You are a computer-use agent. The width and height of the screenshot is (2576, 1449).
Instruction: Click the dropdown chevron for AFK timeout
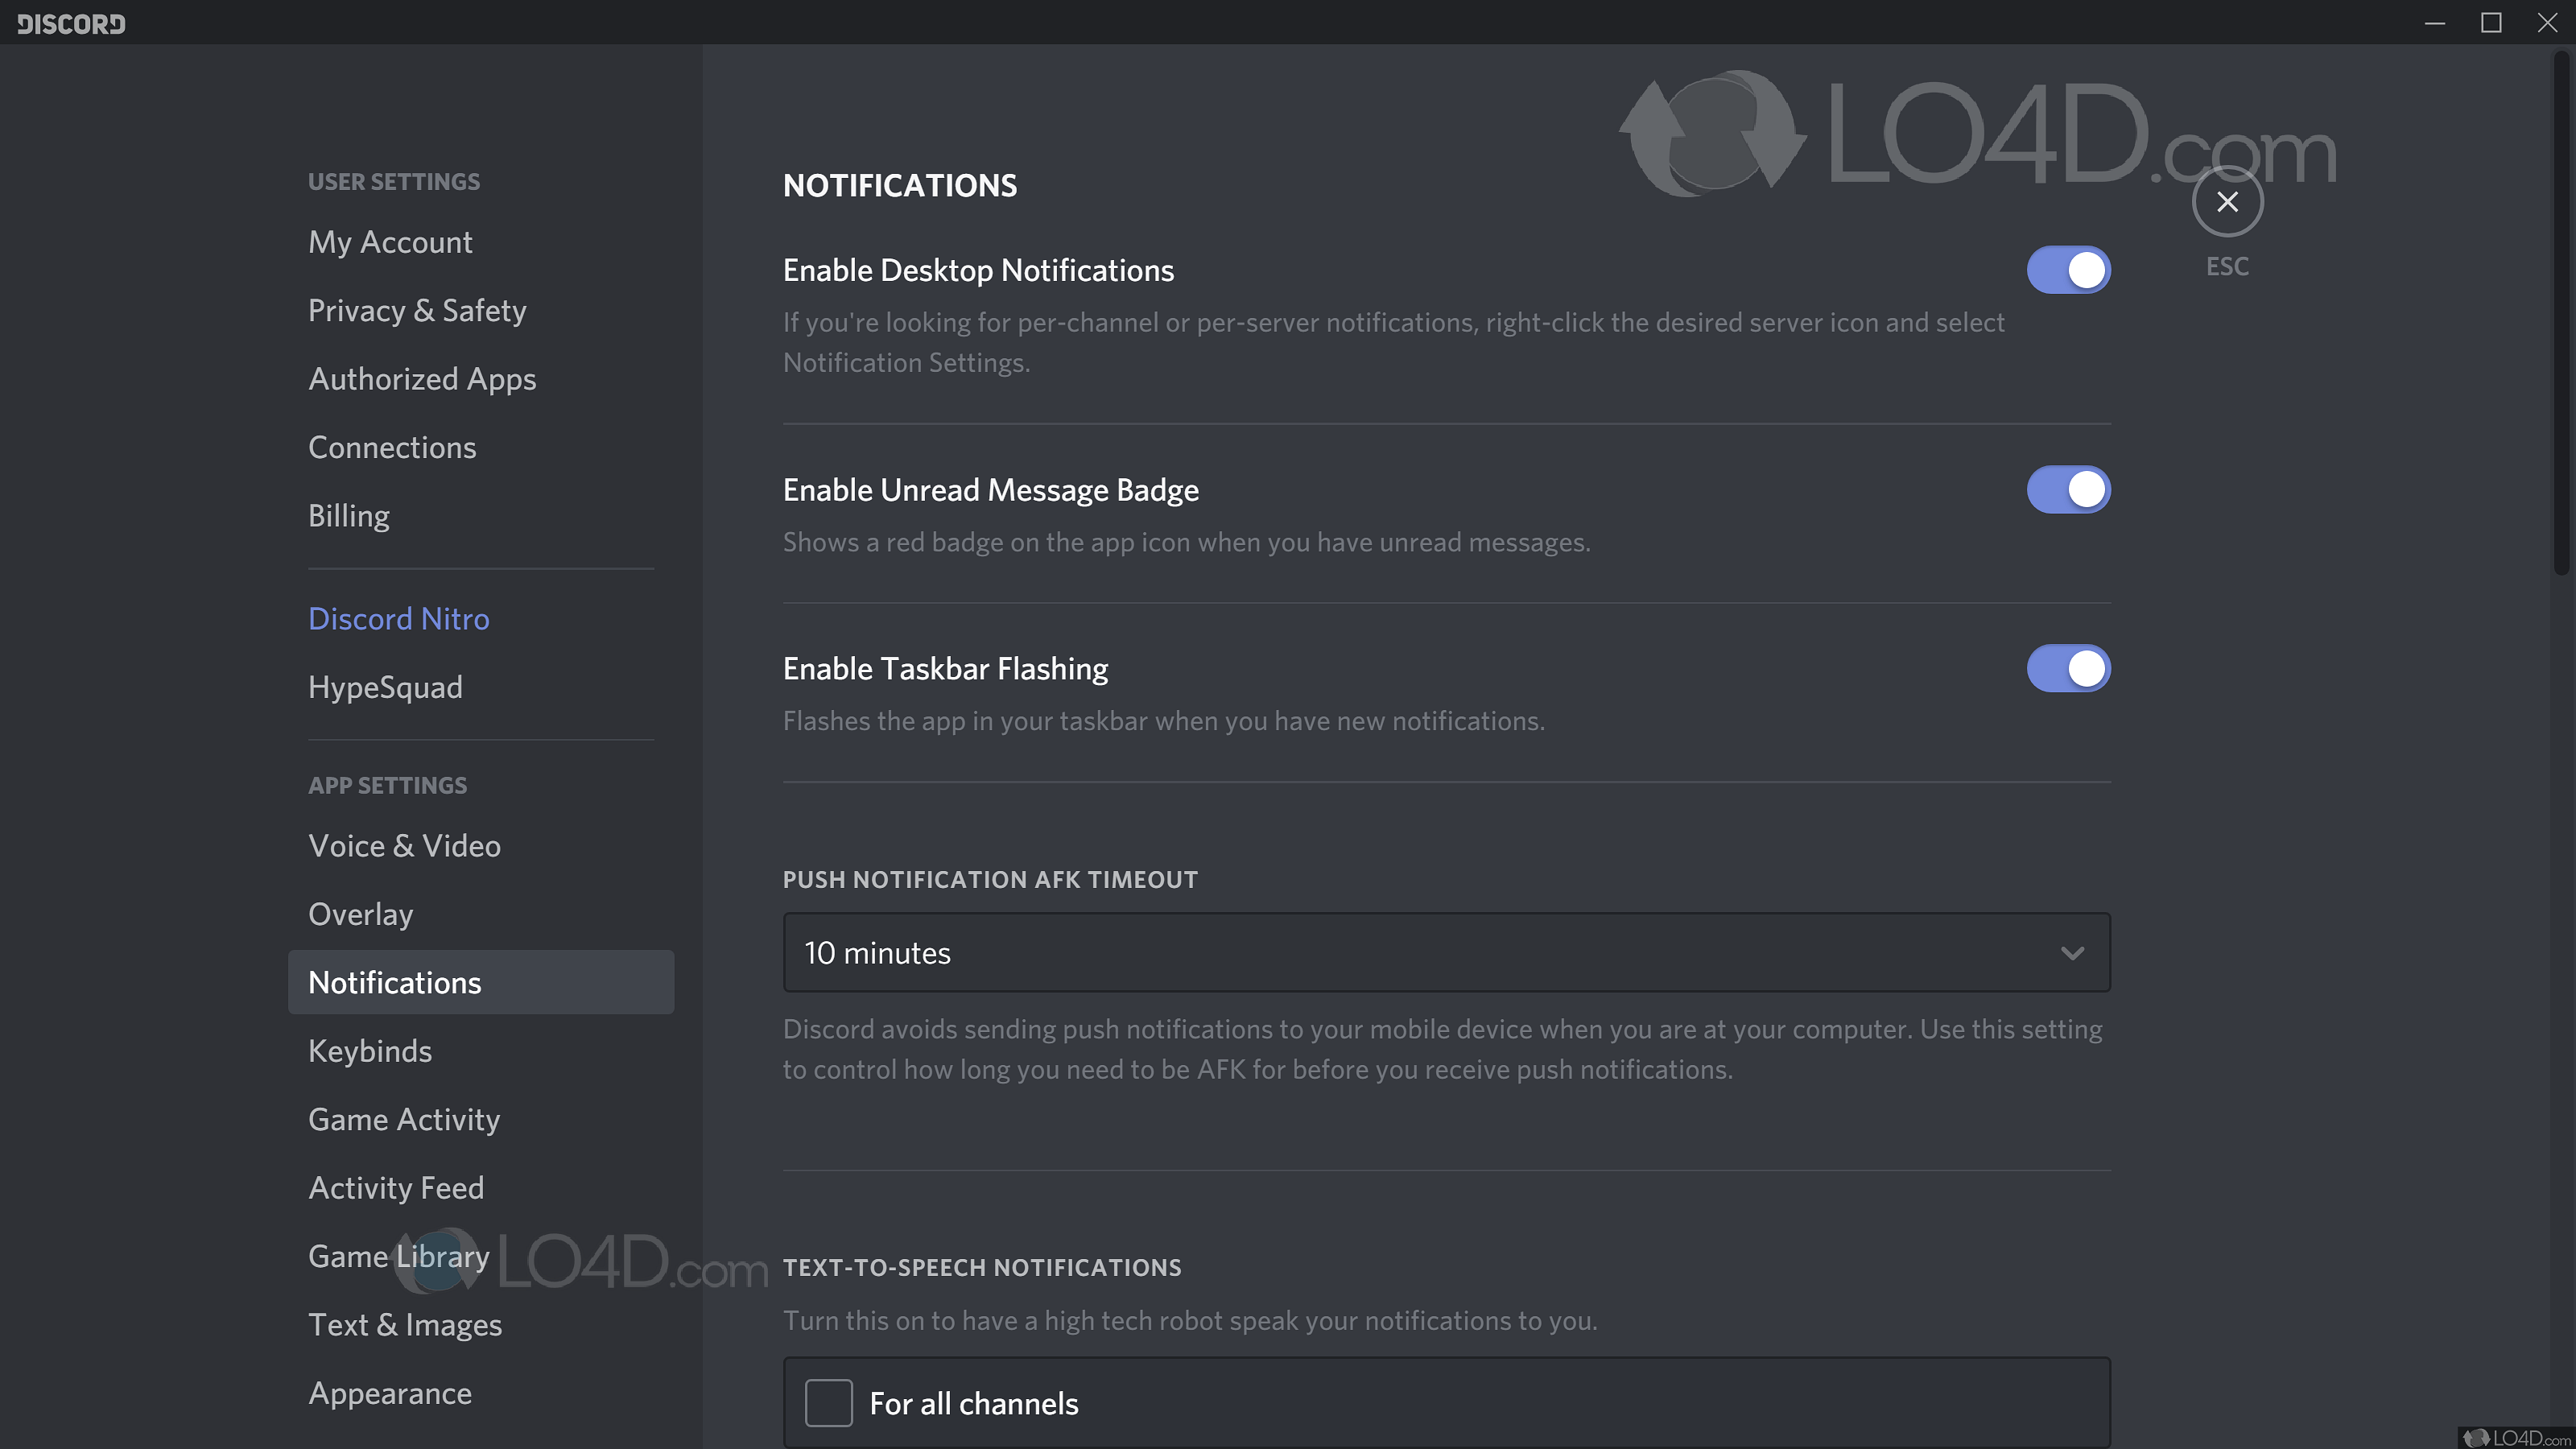tap(2072, 953)
